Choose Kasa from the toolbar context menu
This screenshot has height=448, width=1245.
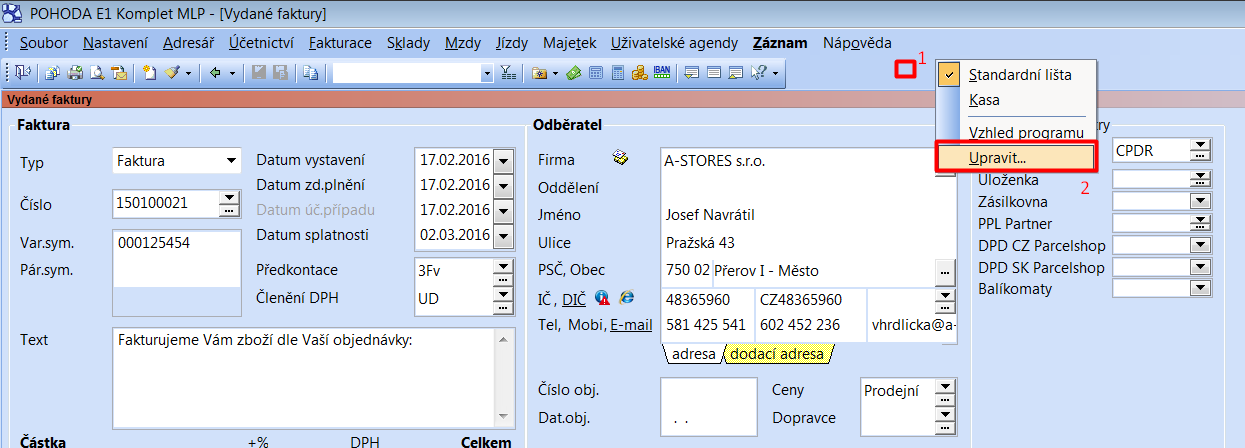(x=1016, y=100)
